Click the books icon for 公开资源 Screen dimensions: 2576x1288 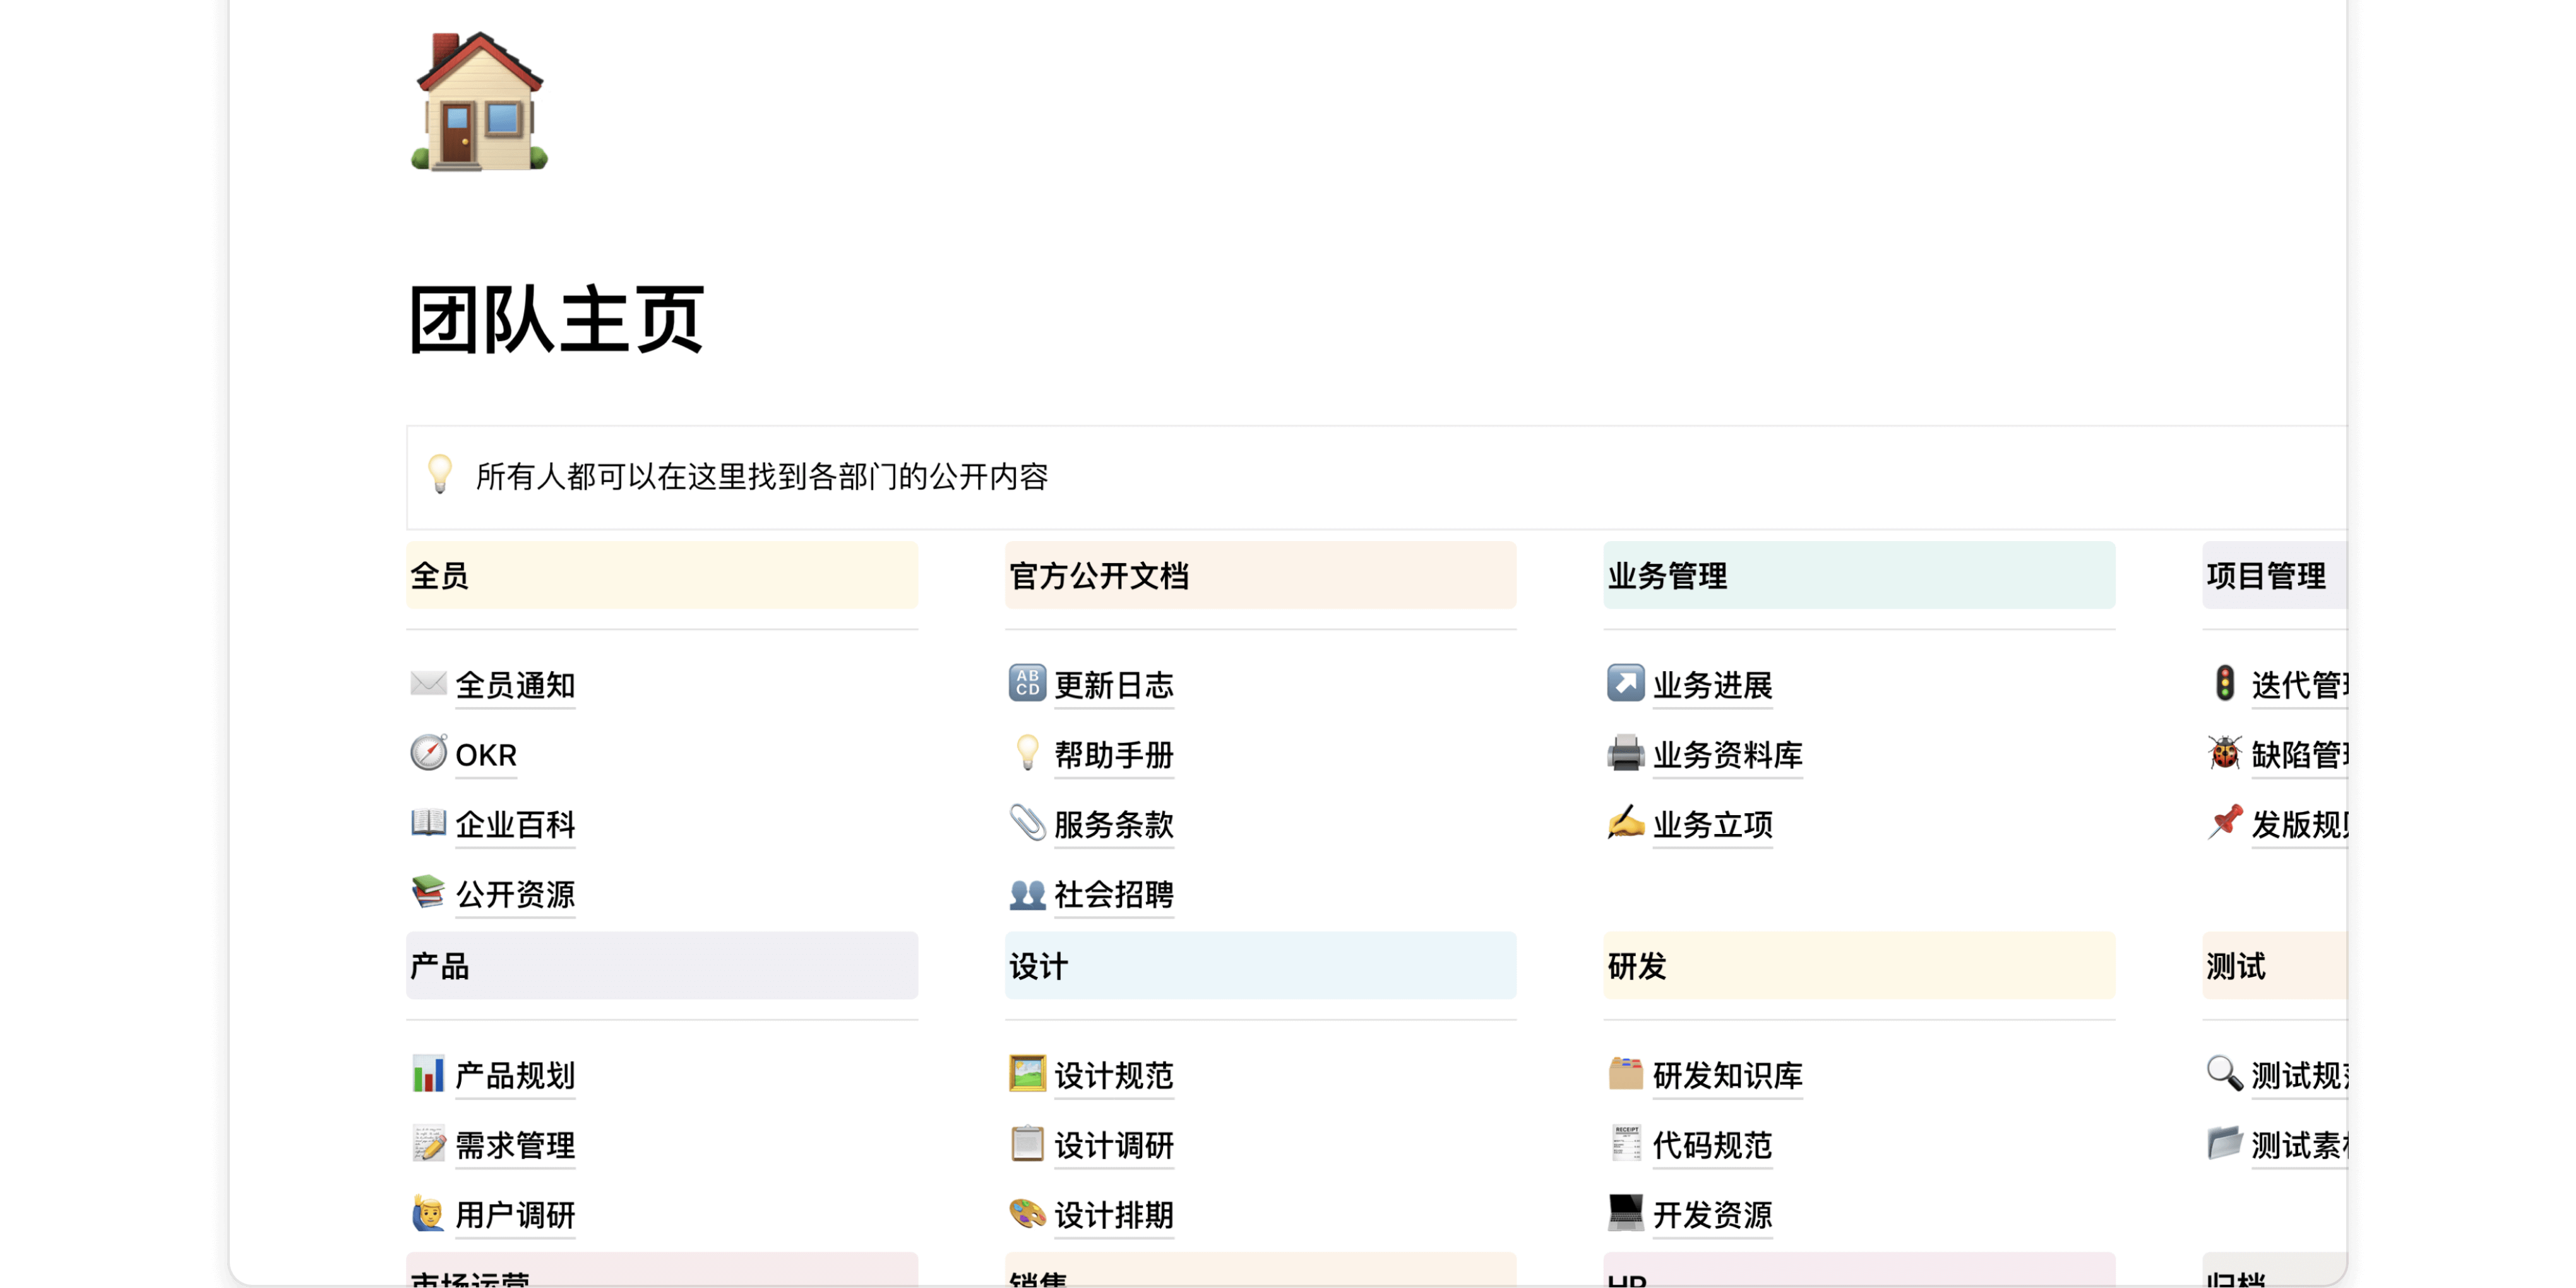[x=428, y=893]
